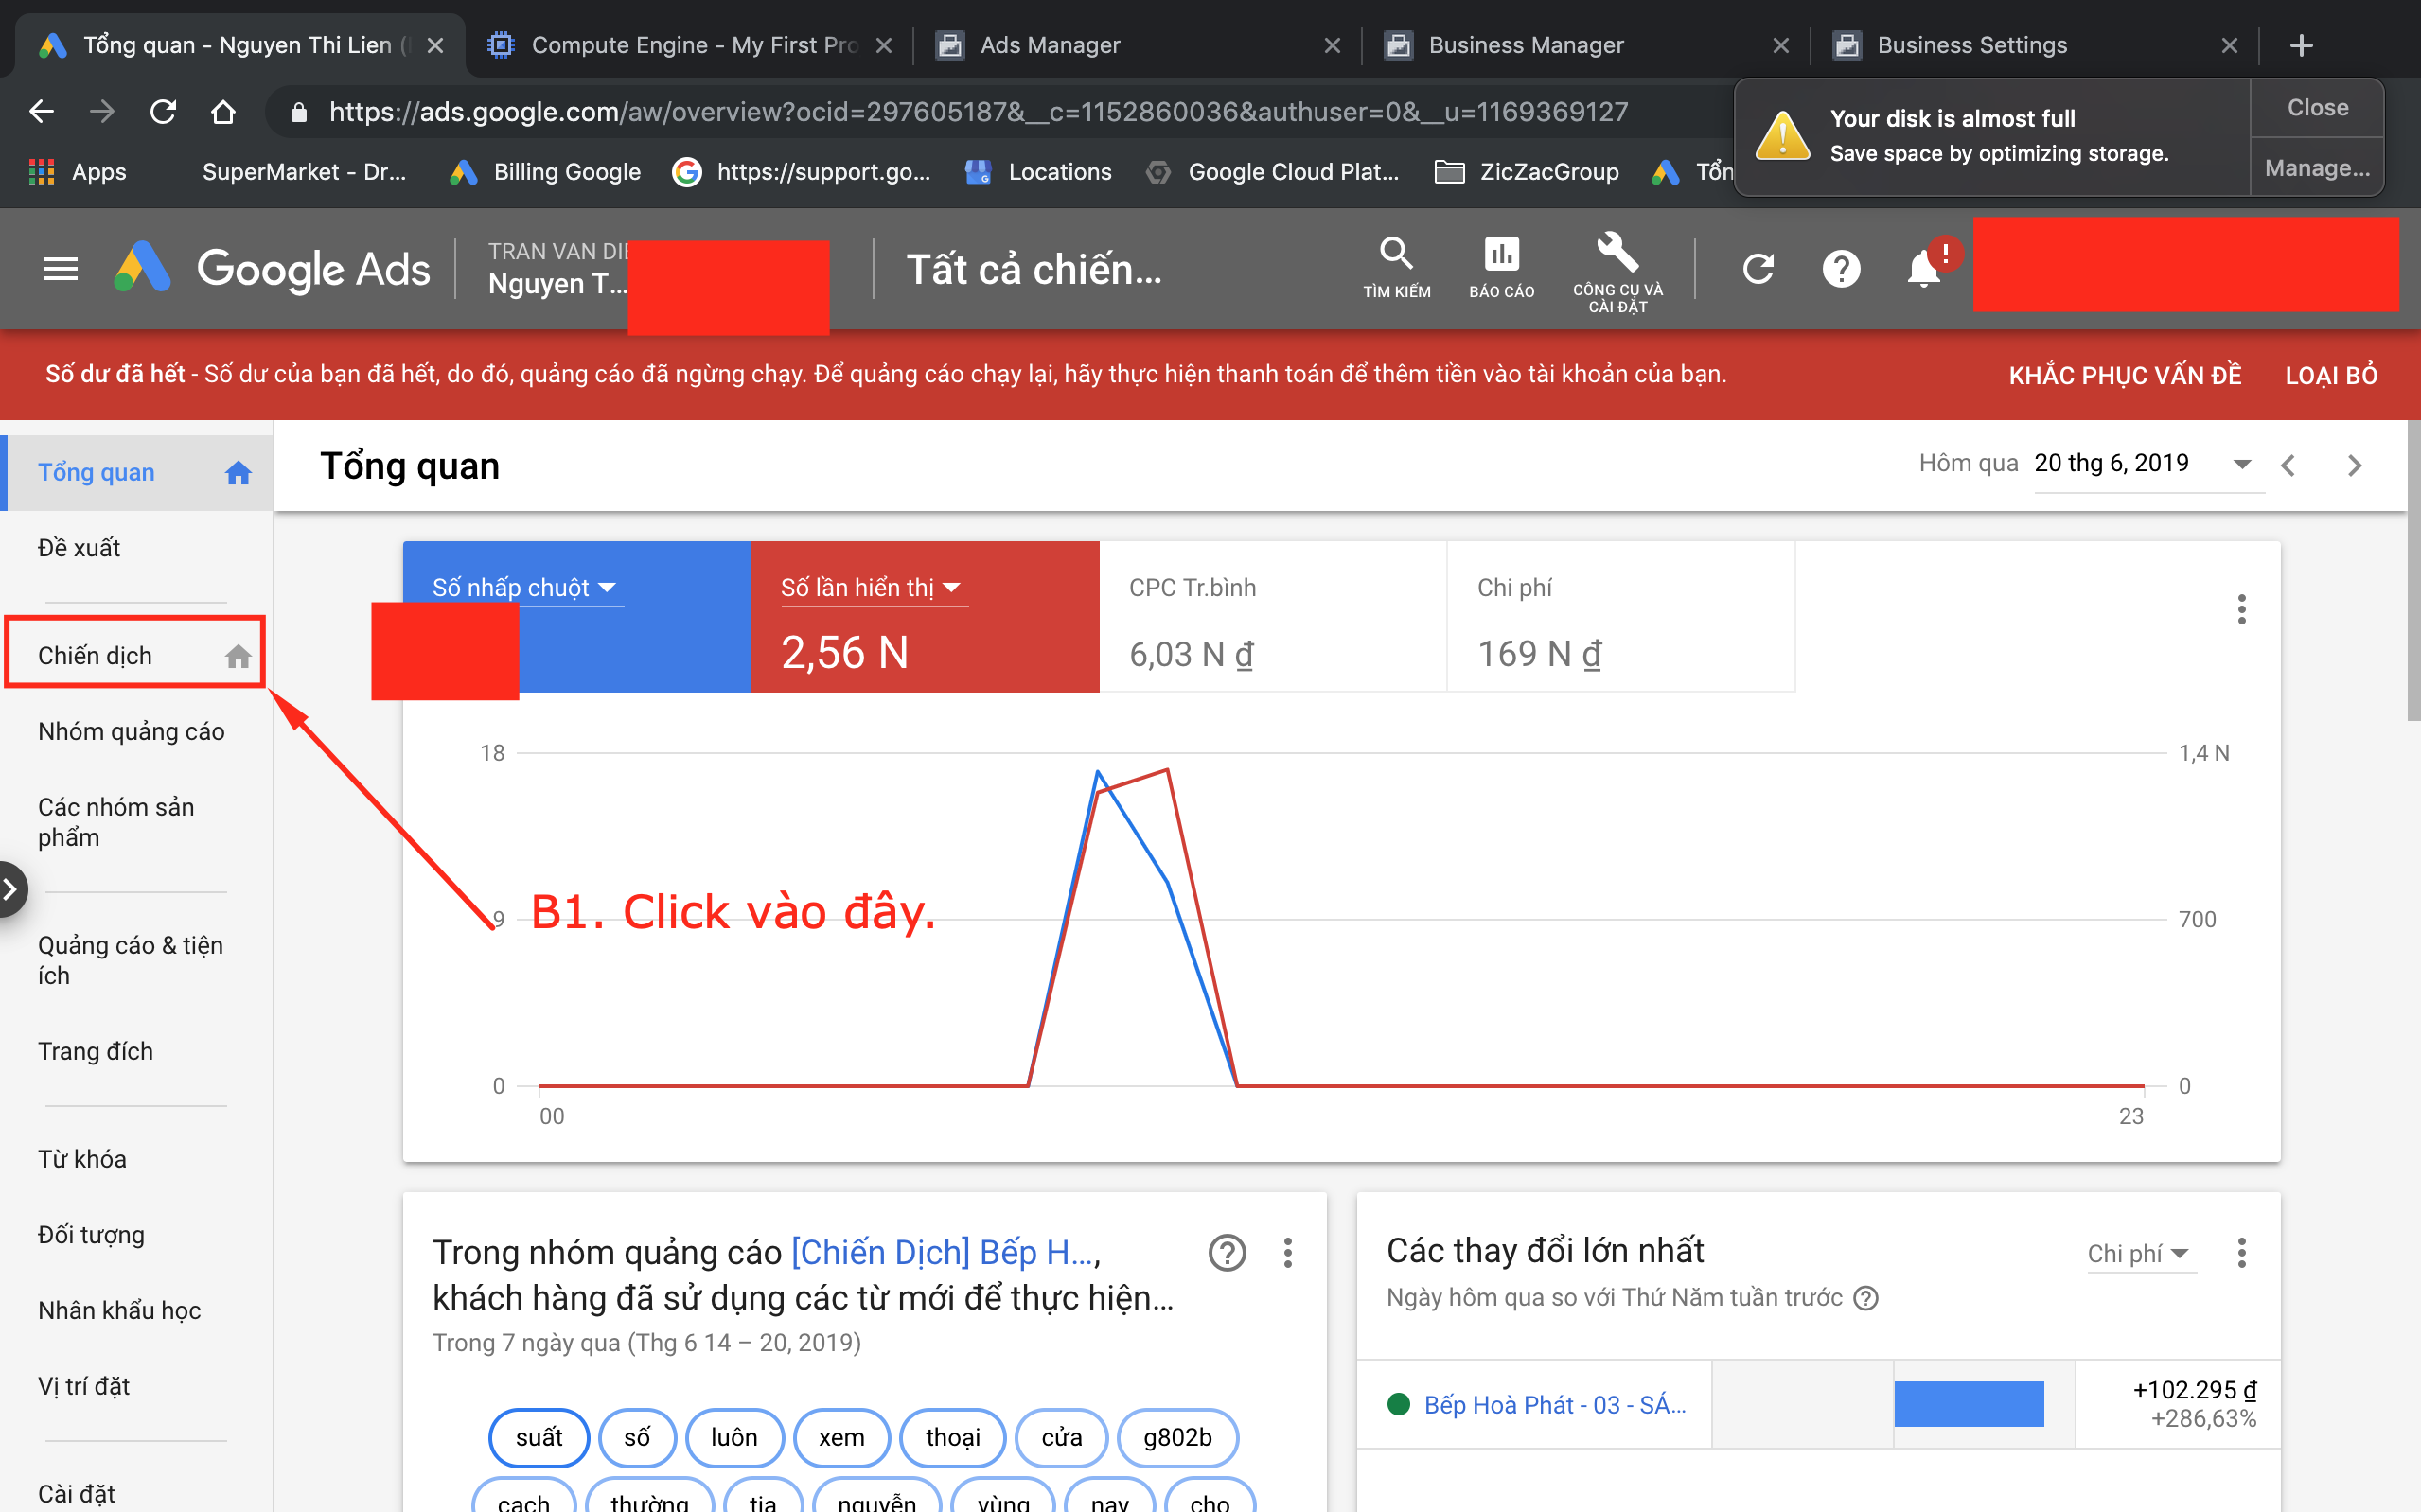Open the Billing Google bookmark
Image resolution: width=2421 pixels, height=1512 pixels.
pyautogui.click(x=546, y=172)
